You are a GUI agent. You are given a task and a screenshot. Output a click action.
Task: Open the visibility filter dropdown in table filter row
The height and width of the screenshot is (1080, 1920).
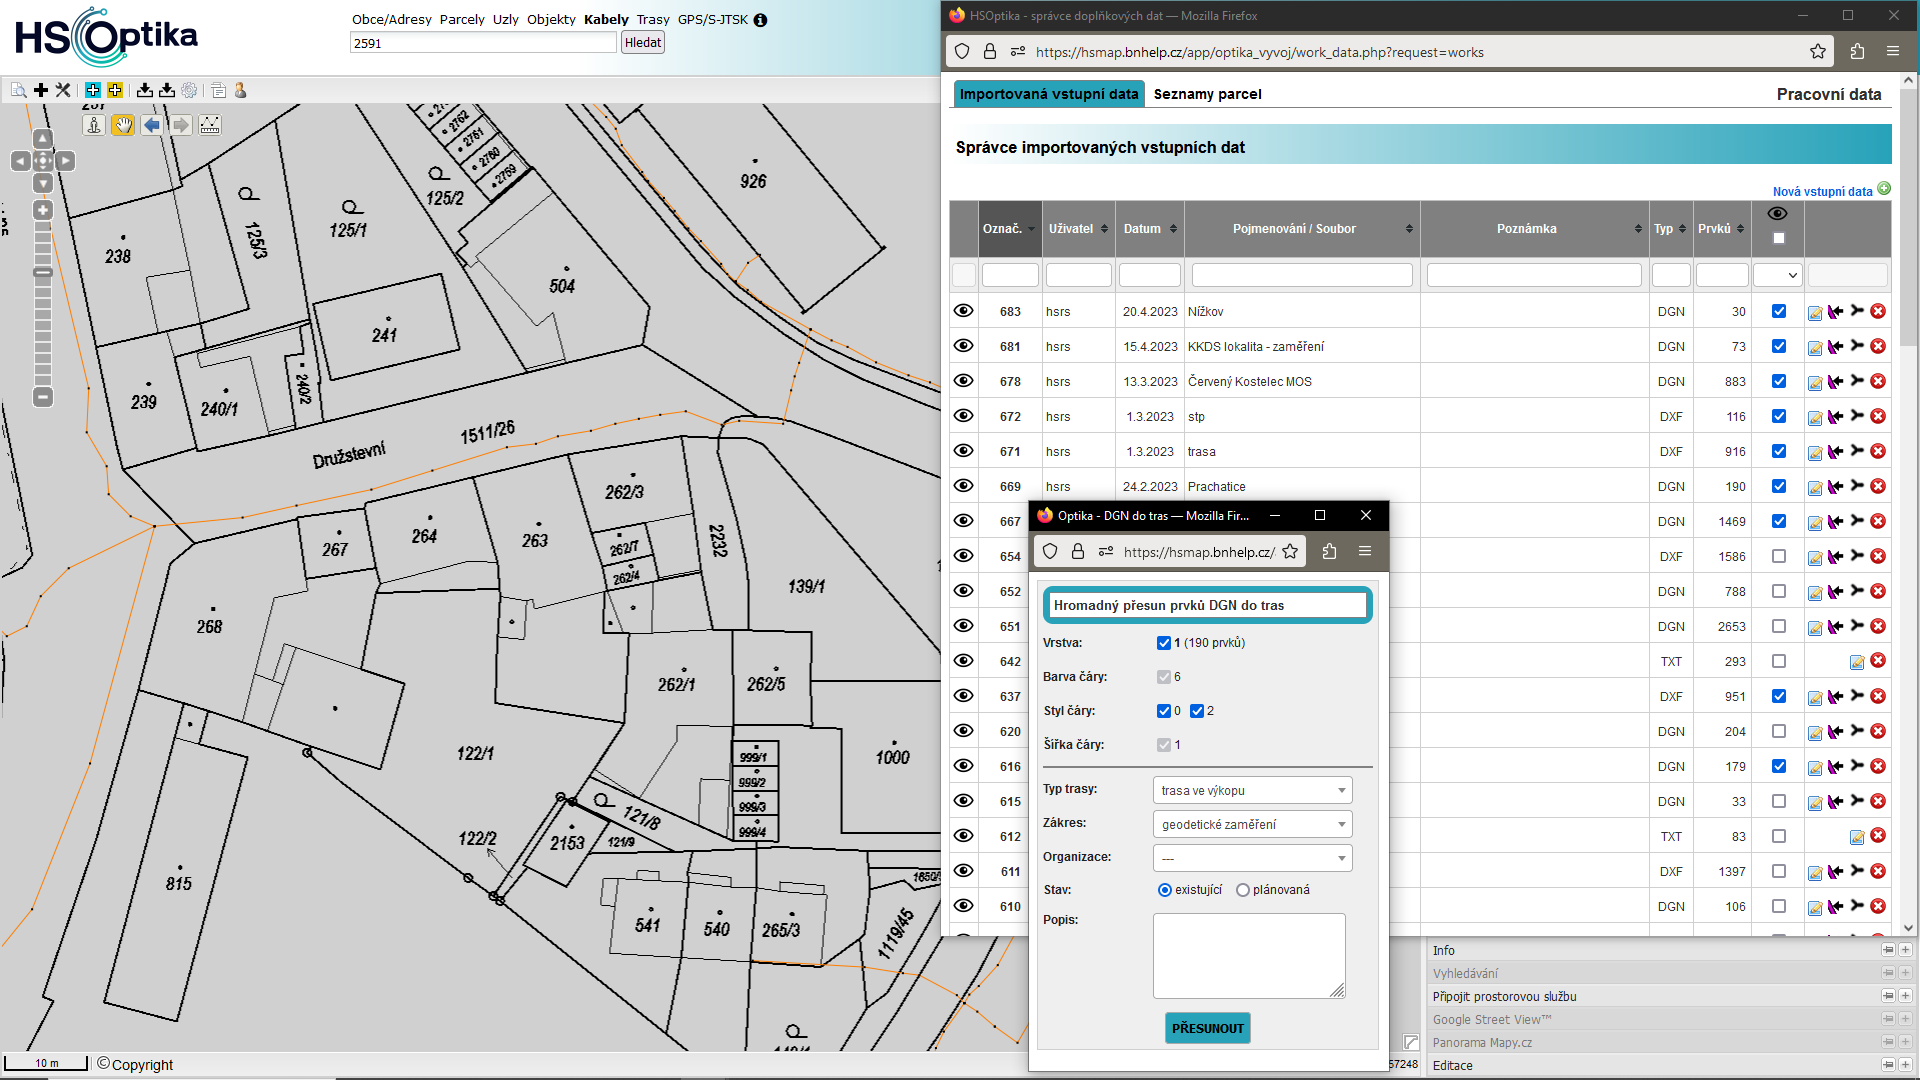tap(1777, 275)
